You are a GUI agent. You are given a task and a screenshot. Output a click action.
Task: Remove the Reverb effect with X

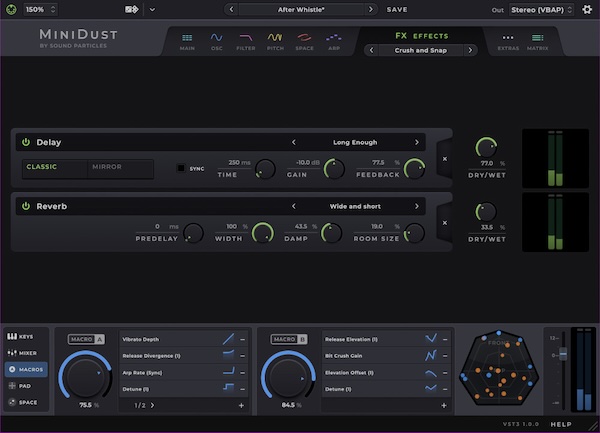445,223
